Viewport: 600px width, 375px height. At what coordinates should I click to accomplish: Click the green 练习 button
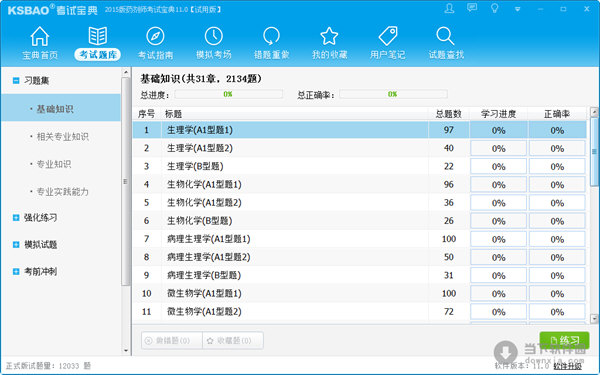pyautogui.click(x=564, y=340)
